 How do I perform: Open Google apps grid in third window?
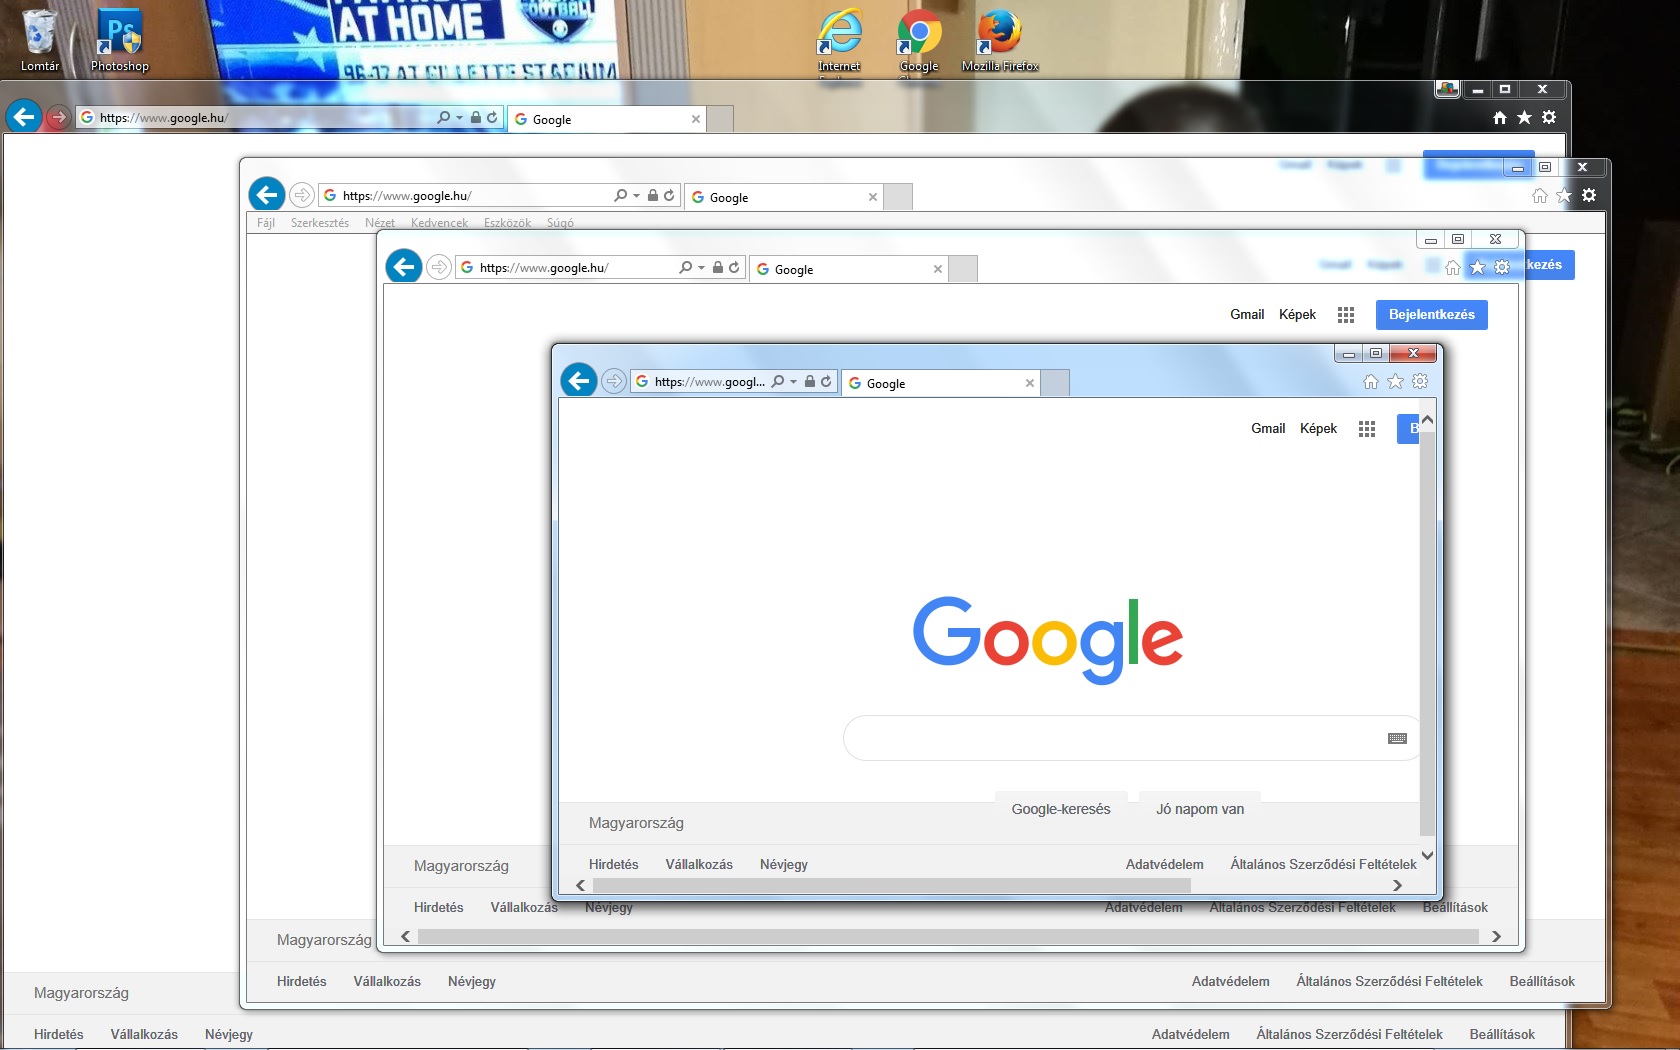coord(1346,315)
